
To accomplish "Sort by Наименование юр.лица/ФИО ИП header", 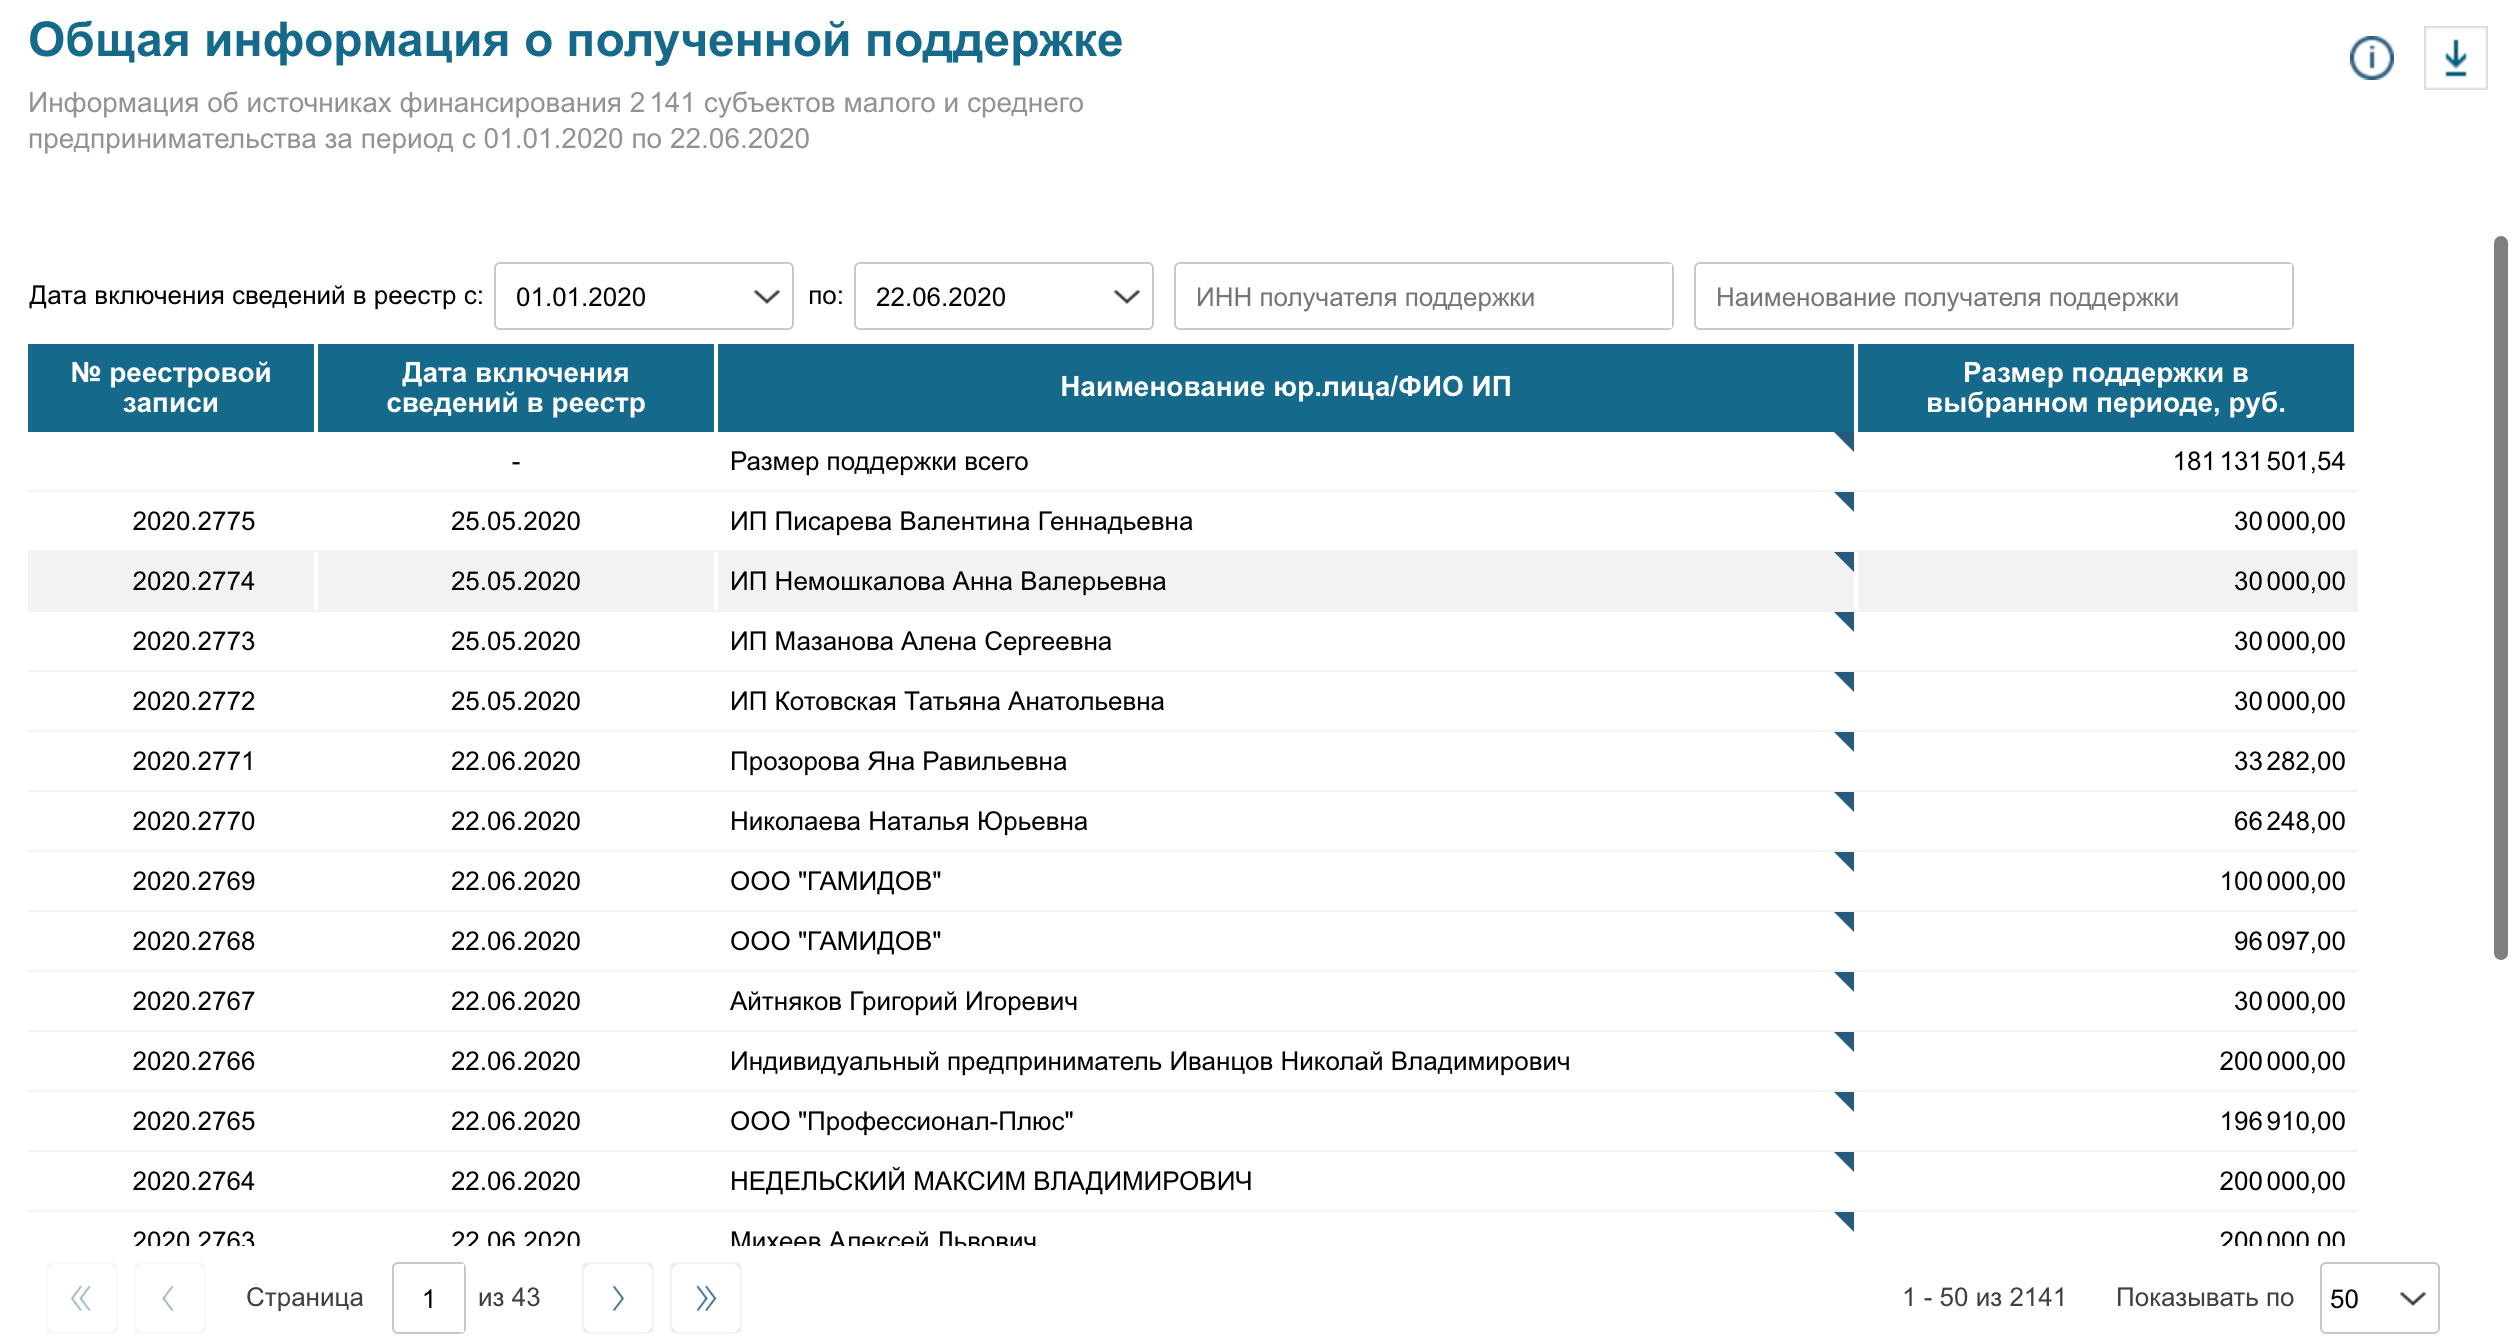I will coord(1286,388).
